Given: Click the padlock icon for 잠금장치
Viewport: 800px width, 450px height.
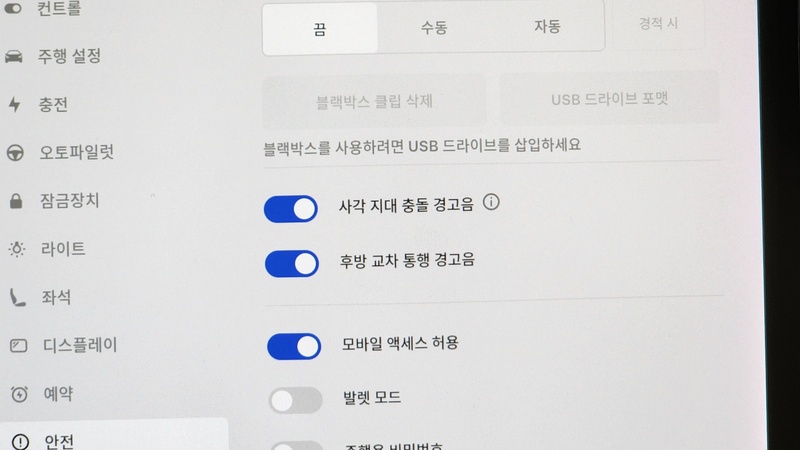Looking at the screenshot, I should point(16,202).
